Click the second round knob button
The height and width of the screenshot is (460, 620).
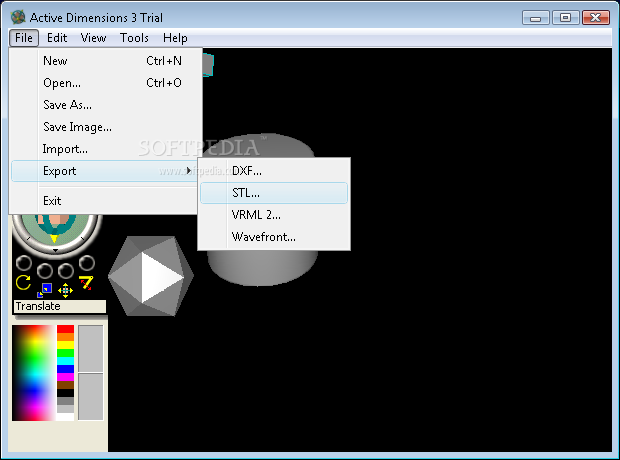pyautogui.click(x=45, y=271)
